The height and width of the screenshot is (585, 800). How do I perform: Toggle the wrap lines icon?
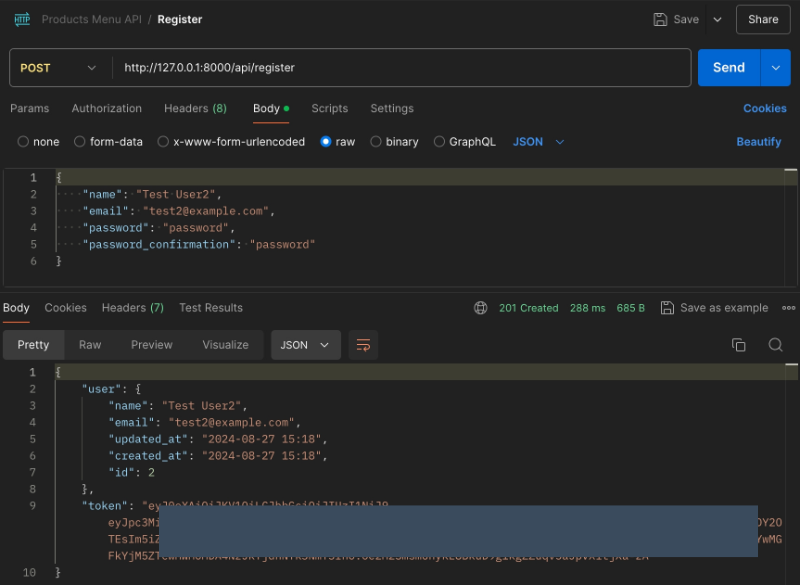(x=363, y=345)
